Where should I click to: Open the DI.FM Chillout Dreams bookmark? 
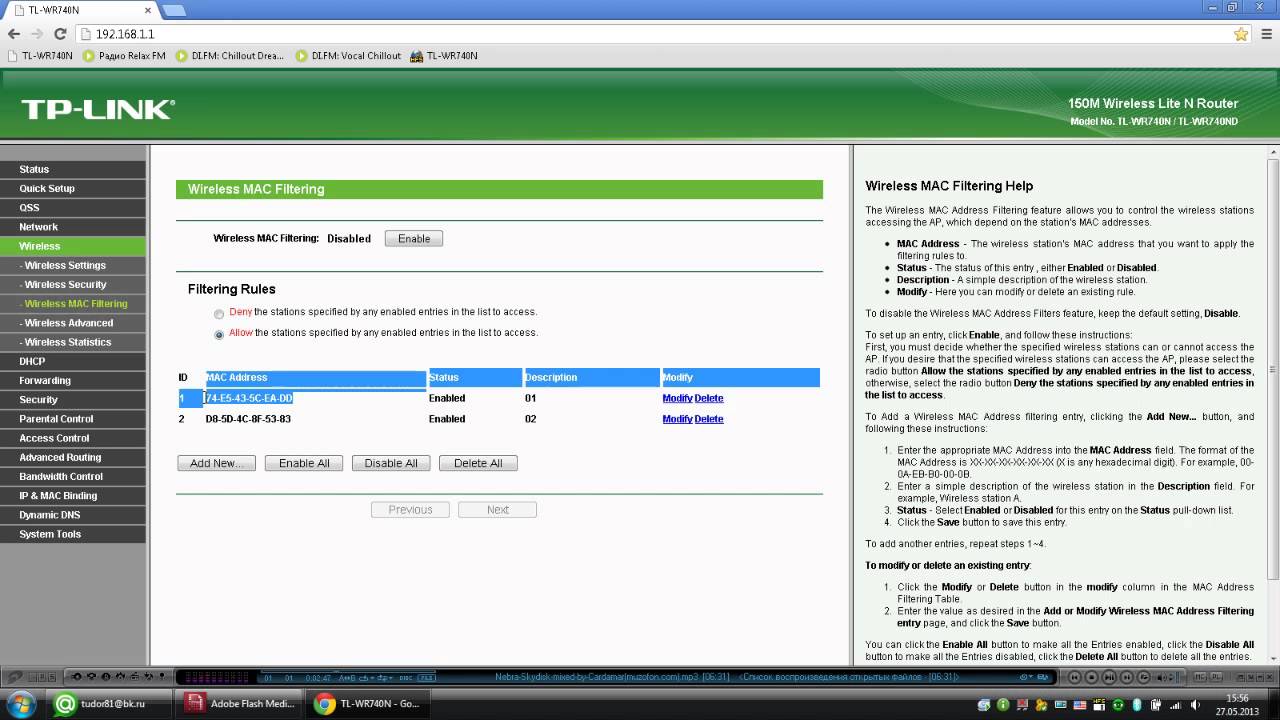coord(230,56)
